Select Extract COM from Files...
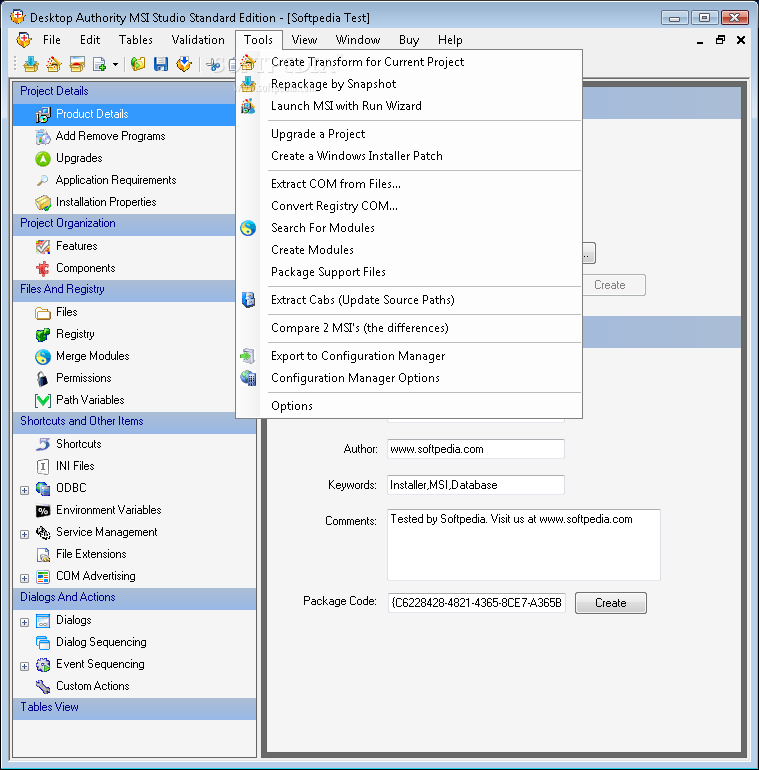This screenshot has height=770, width=759. pyautogui.click(x=409, y=184)
